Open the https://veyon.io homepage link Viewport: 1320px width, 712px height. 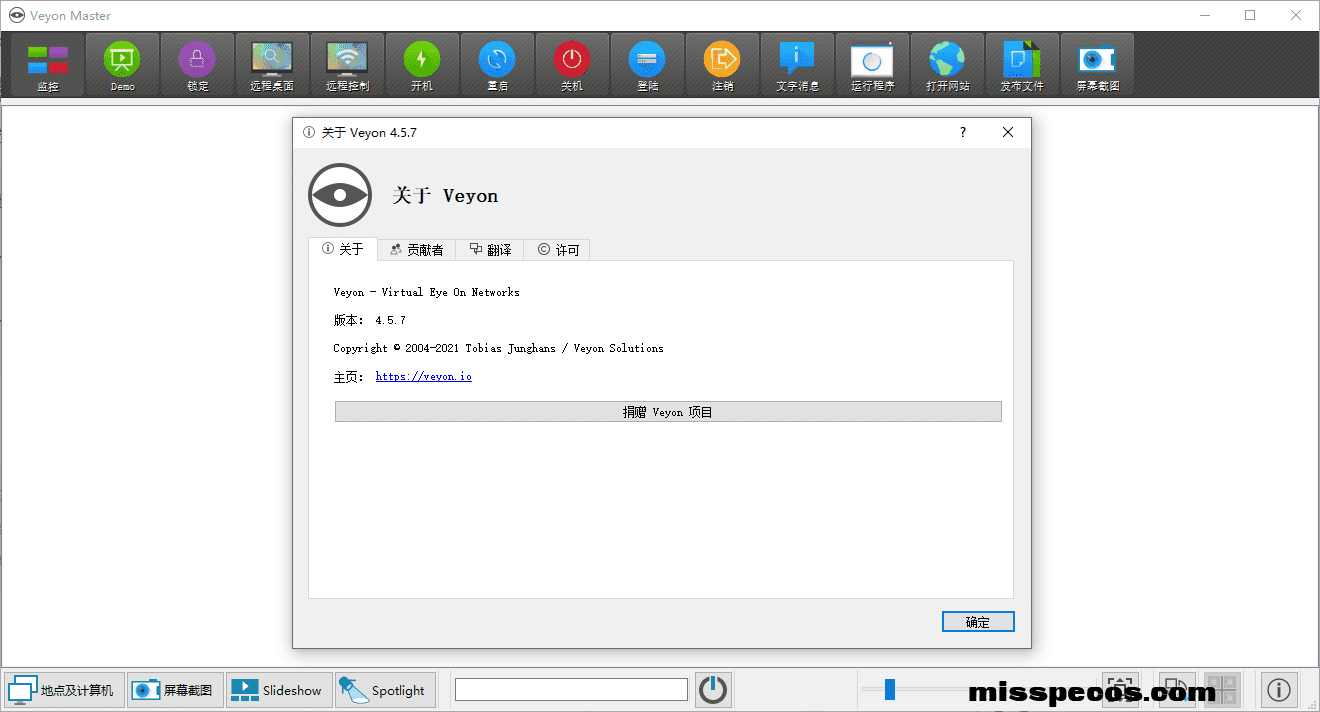424,376
